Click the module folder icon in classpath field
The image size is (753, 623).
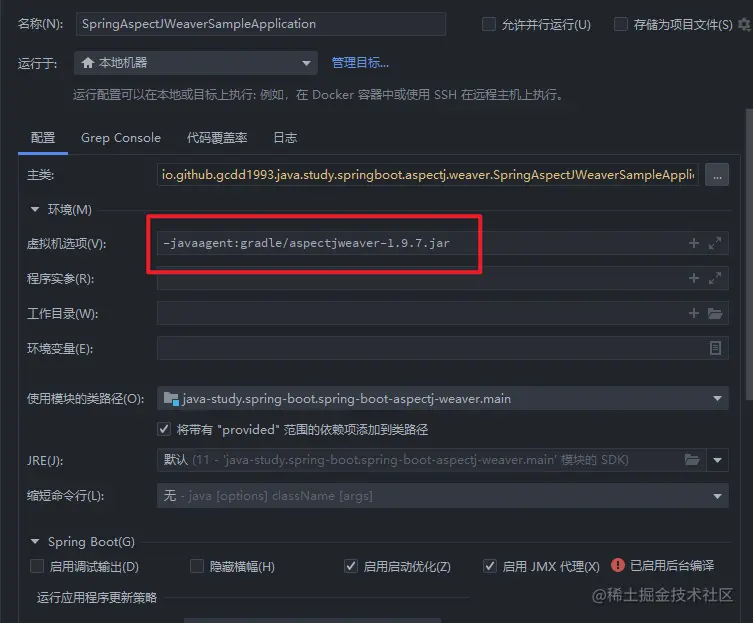pyautogui.click(x=170, y=398)
